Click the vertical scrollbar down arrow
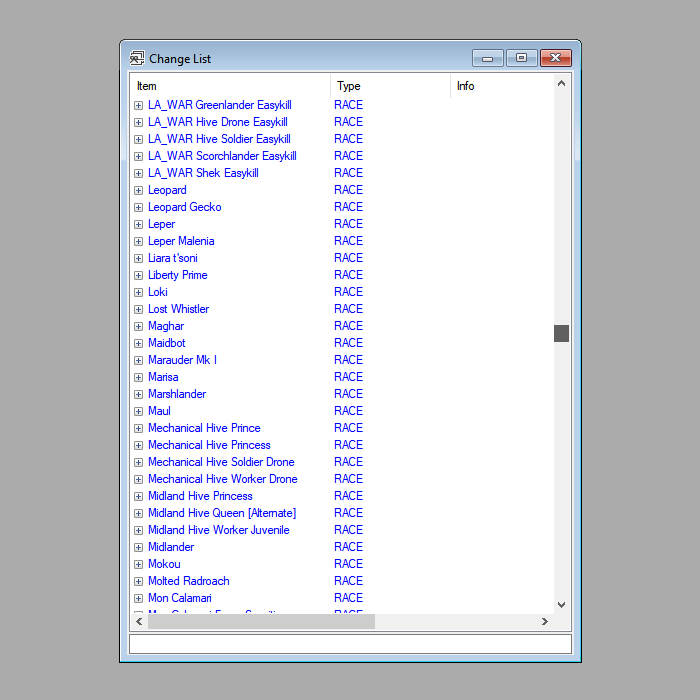Viewport: 700px width, 700px height. (x=562, y=604)
